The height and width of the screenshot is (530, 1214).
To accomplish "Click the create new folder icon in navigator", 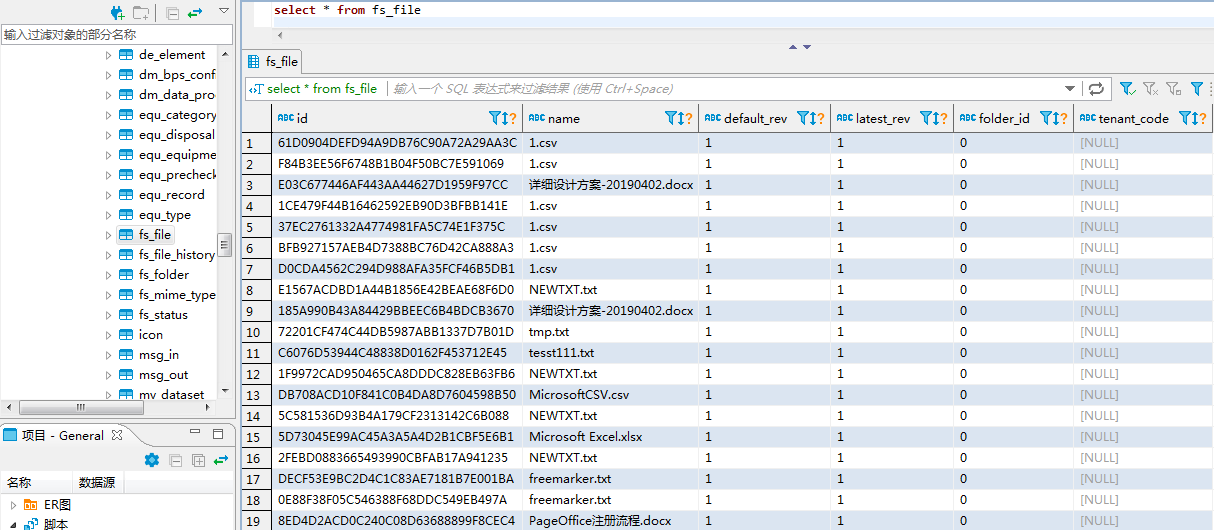I will (142, 12).
